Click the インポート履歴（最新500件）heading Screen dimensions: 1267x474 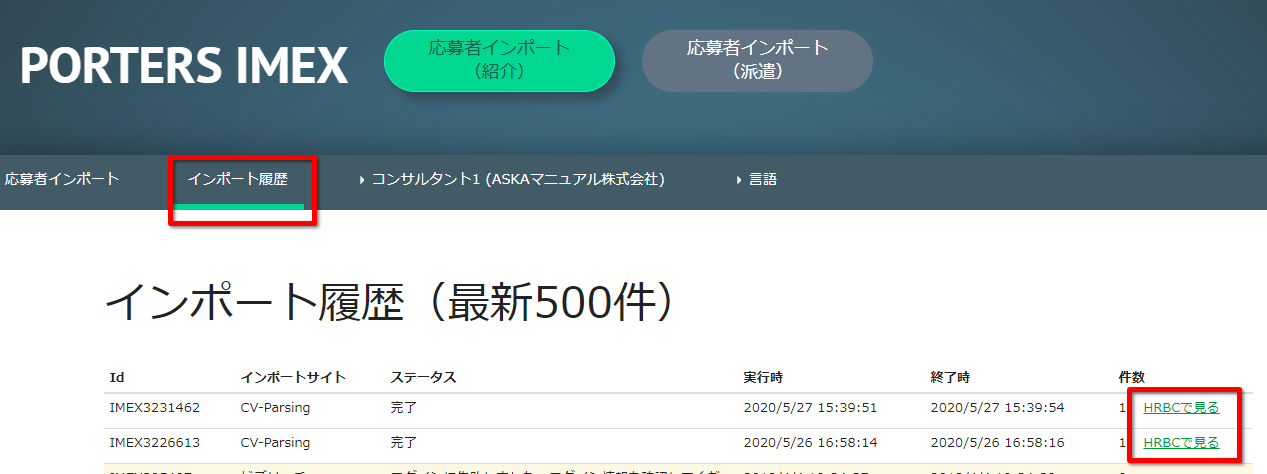click(x=391, y=301)
